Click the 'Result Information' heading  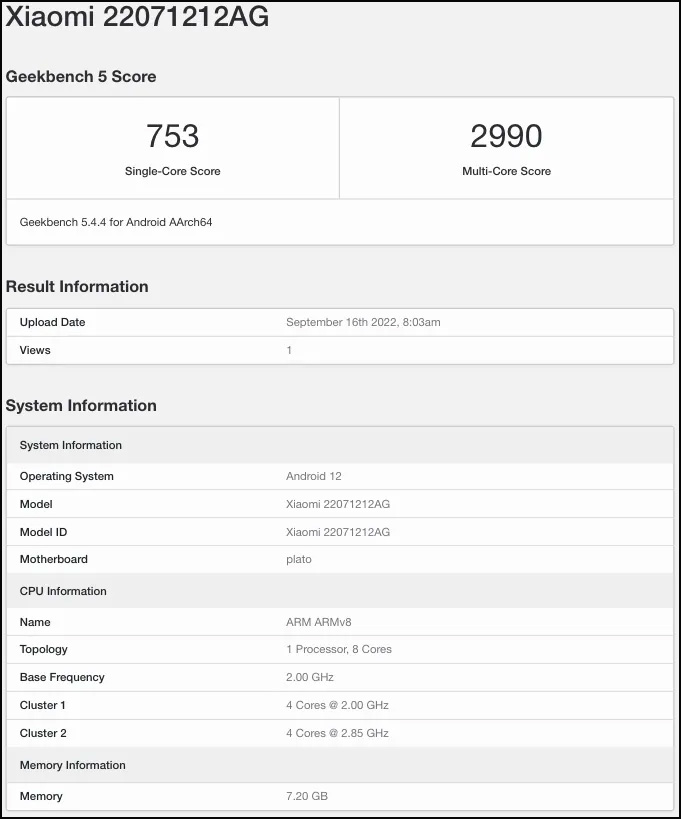[x=77, y=287]
